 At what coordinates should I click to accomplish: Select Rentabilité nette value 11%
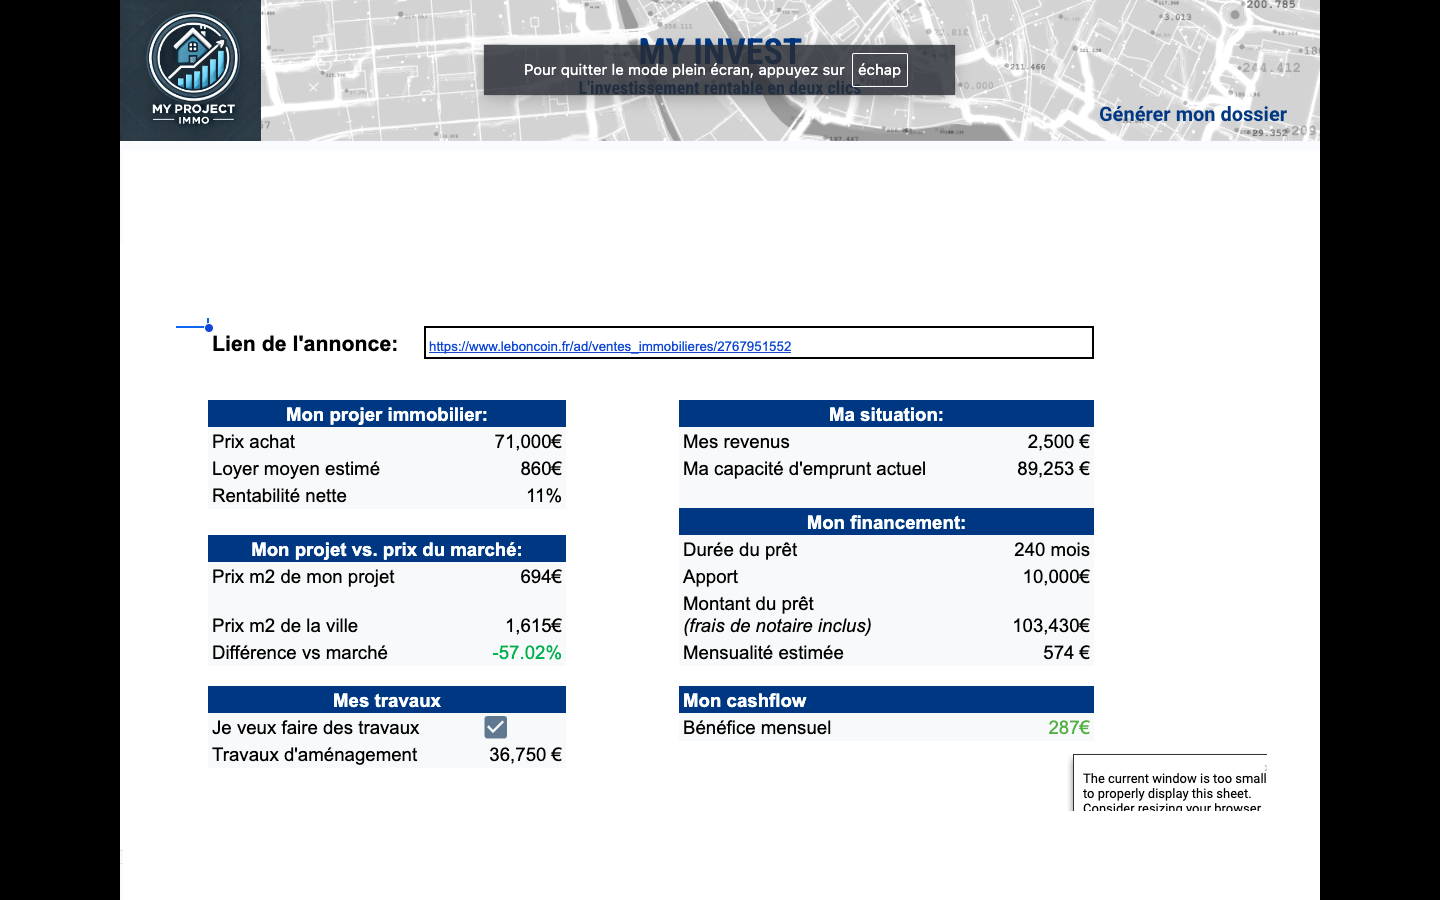coord(544,495)
